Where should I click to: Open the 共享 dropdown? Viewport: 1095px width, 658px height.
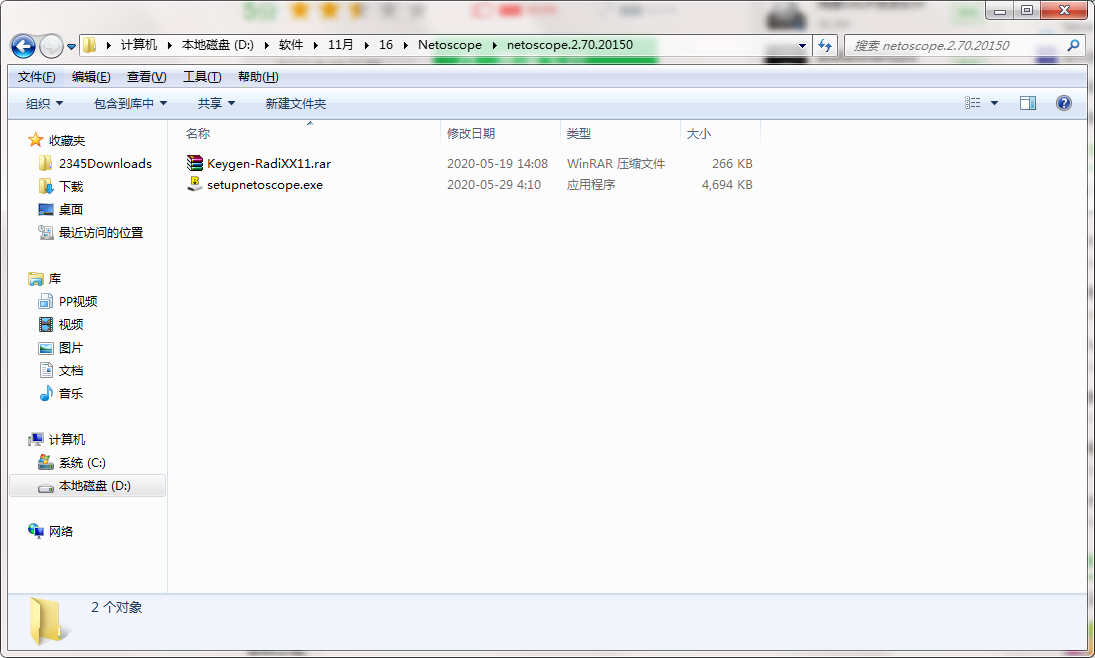click(216, 103)
